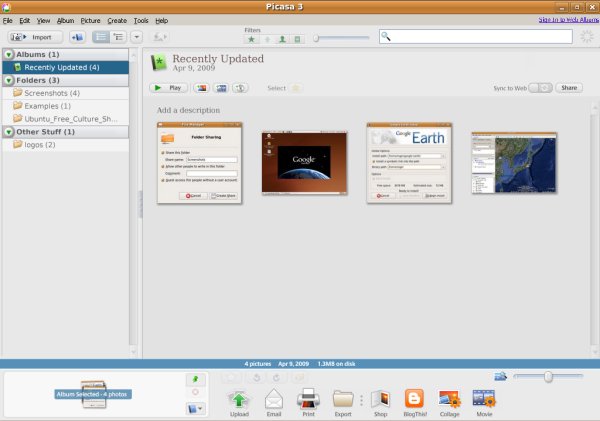Filter to show faces only
The height and width of the screenshot is (421, 600).
(282, 39)
